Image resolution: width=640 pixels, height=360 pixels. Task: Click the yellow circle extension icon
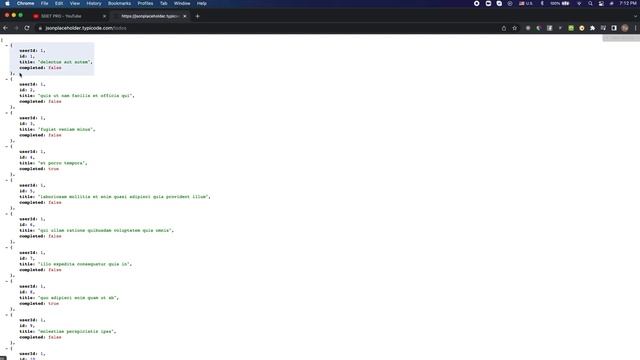(x=582, y=28)
